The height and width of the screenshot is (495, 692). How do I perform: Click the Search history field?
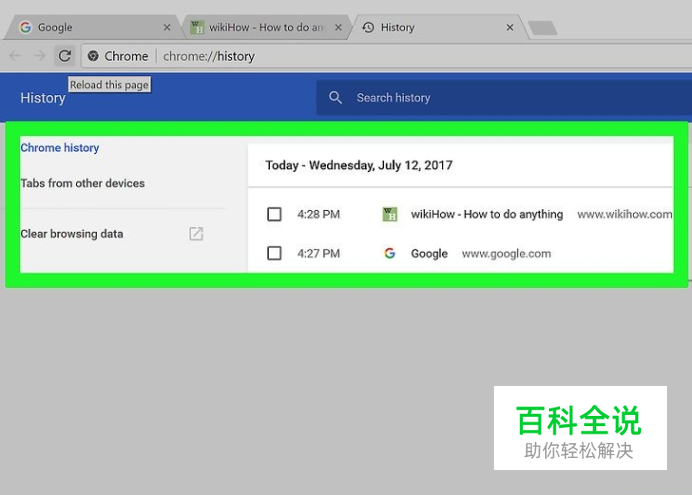[x=504, y=98]
